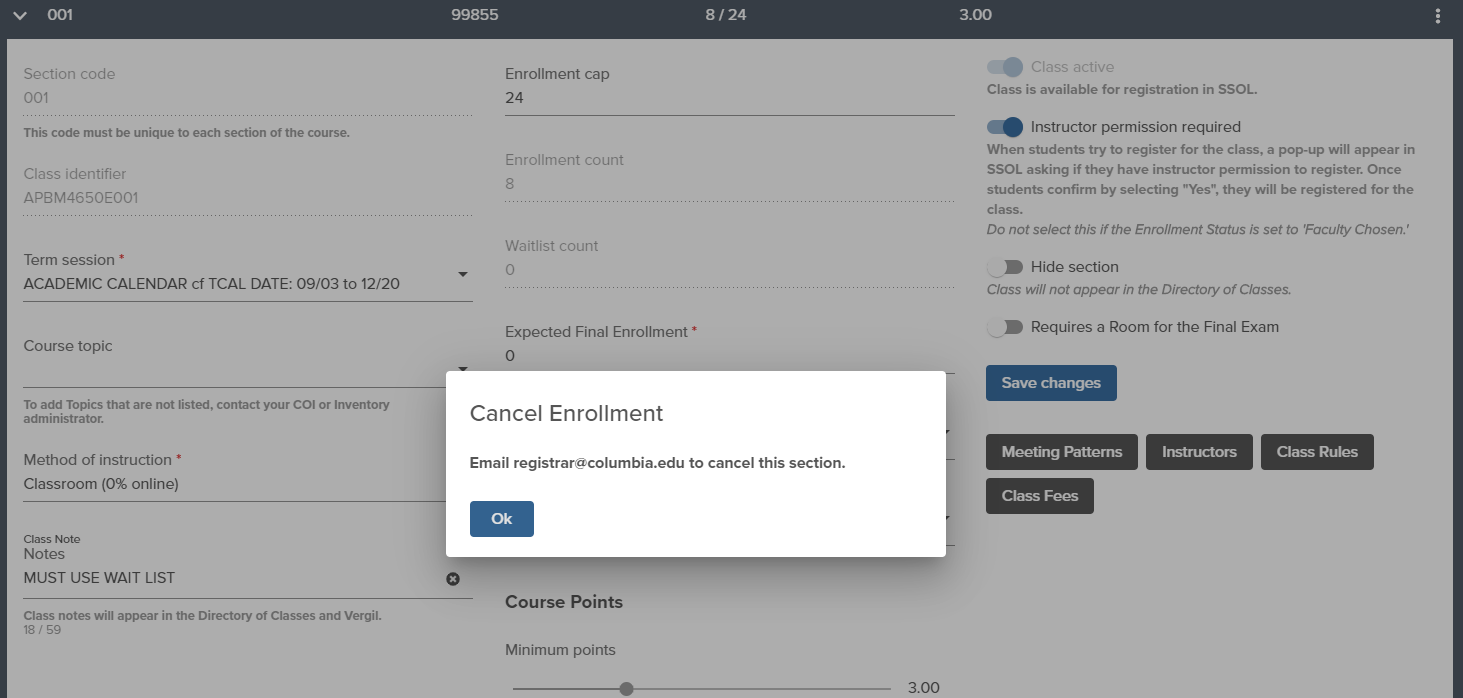Image resolution: width=1463 pixels, height=698 pixels.
Task: Clear the class note with the X icon
Action: coord(453,578)
